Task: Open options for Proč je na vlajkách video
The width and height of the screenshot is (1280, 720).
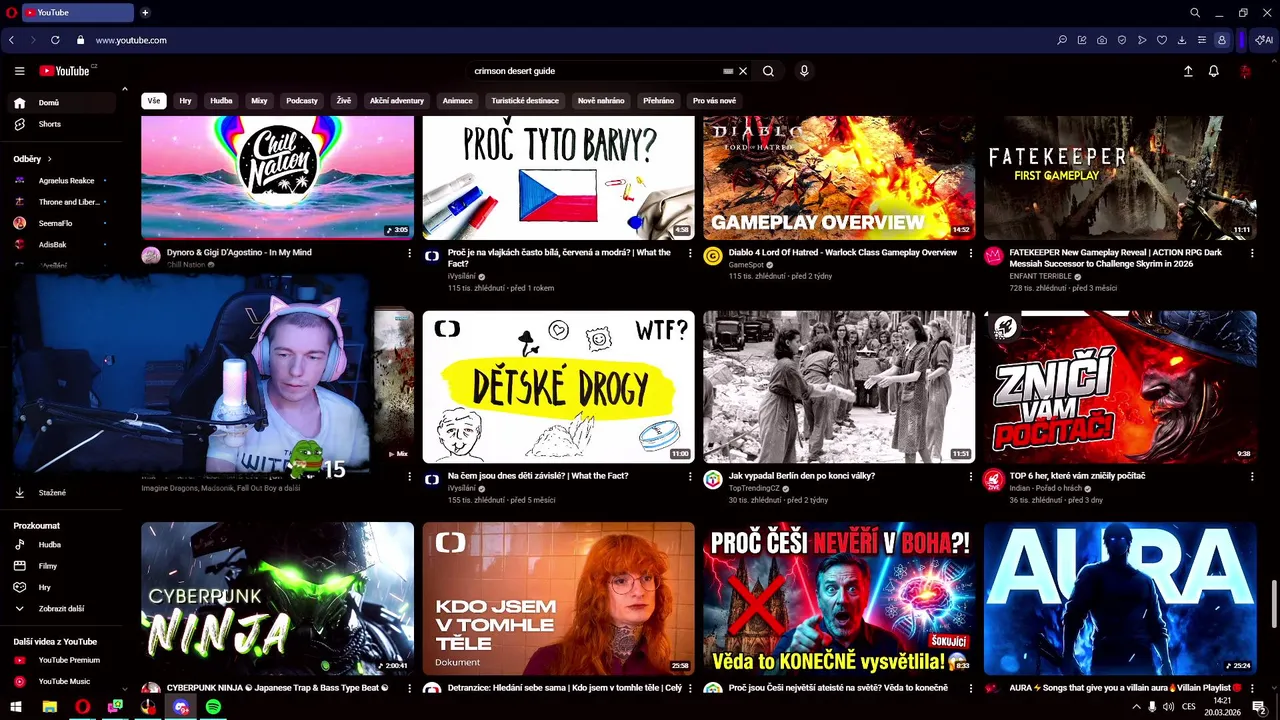Action: point(689,254)
